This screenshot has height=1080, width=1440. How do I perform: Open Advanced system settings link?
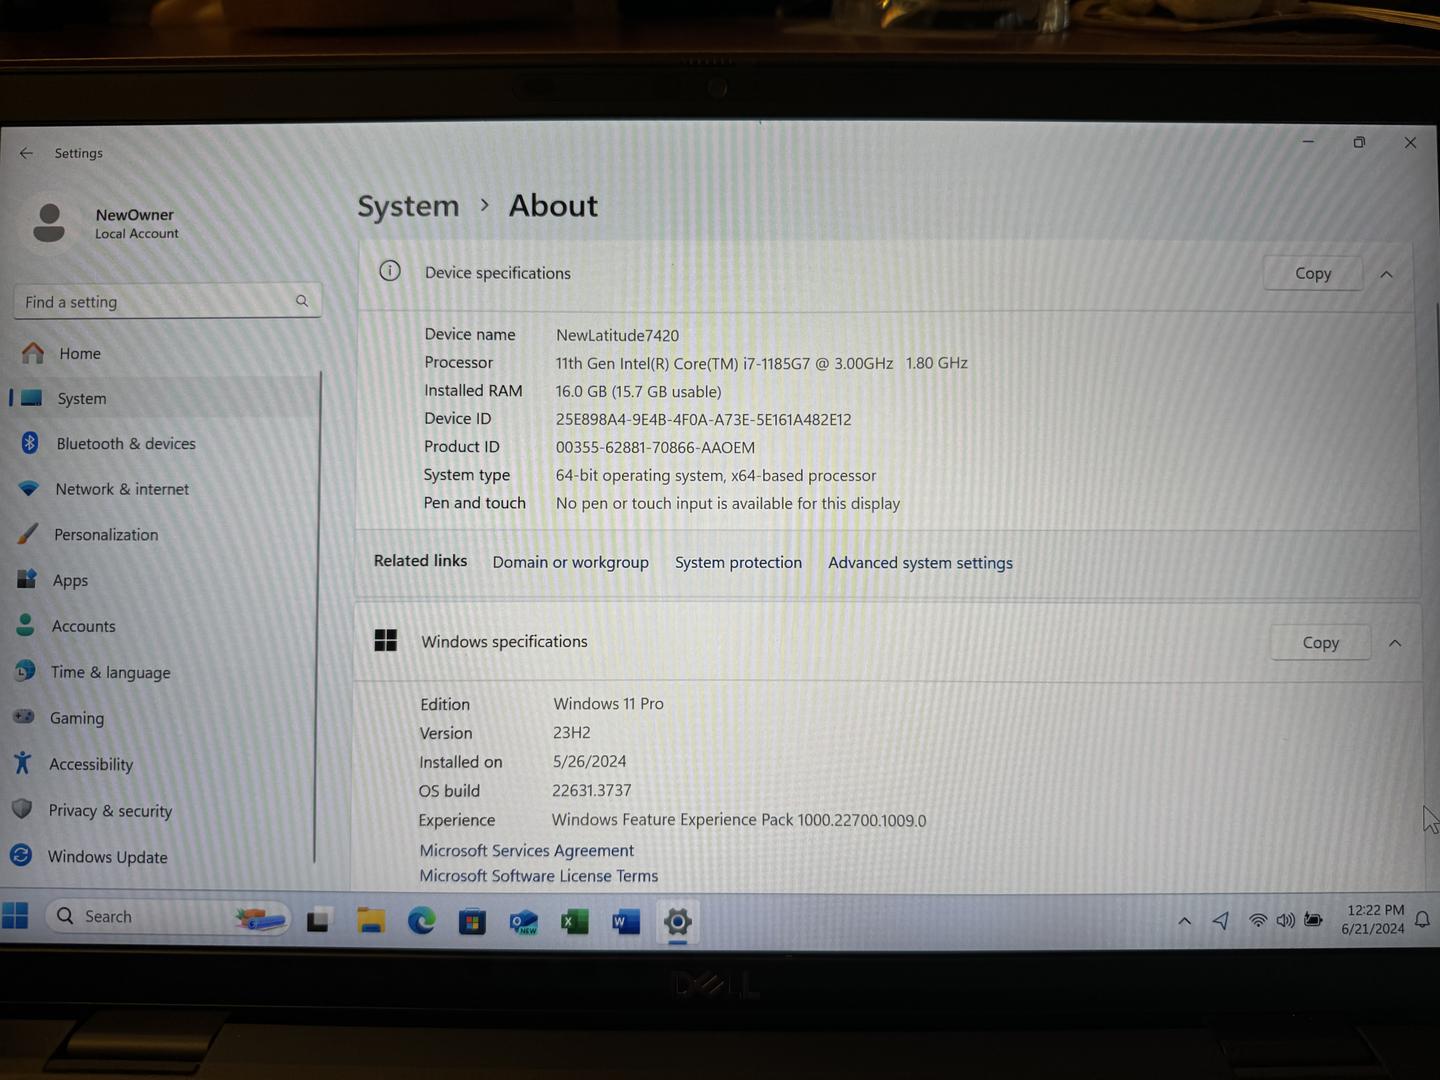[920, 563]
